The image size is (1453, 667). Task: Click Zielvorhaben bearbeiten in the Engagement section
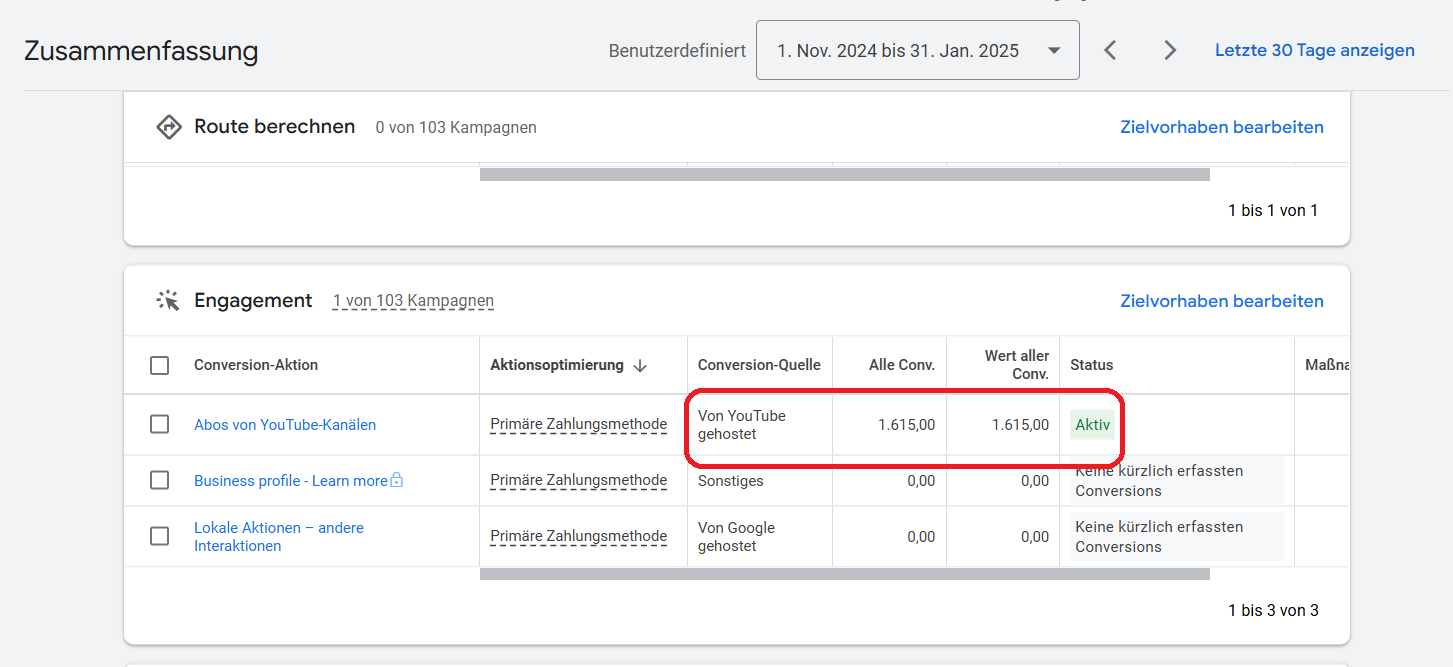(1221, 301)
